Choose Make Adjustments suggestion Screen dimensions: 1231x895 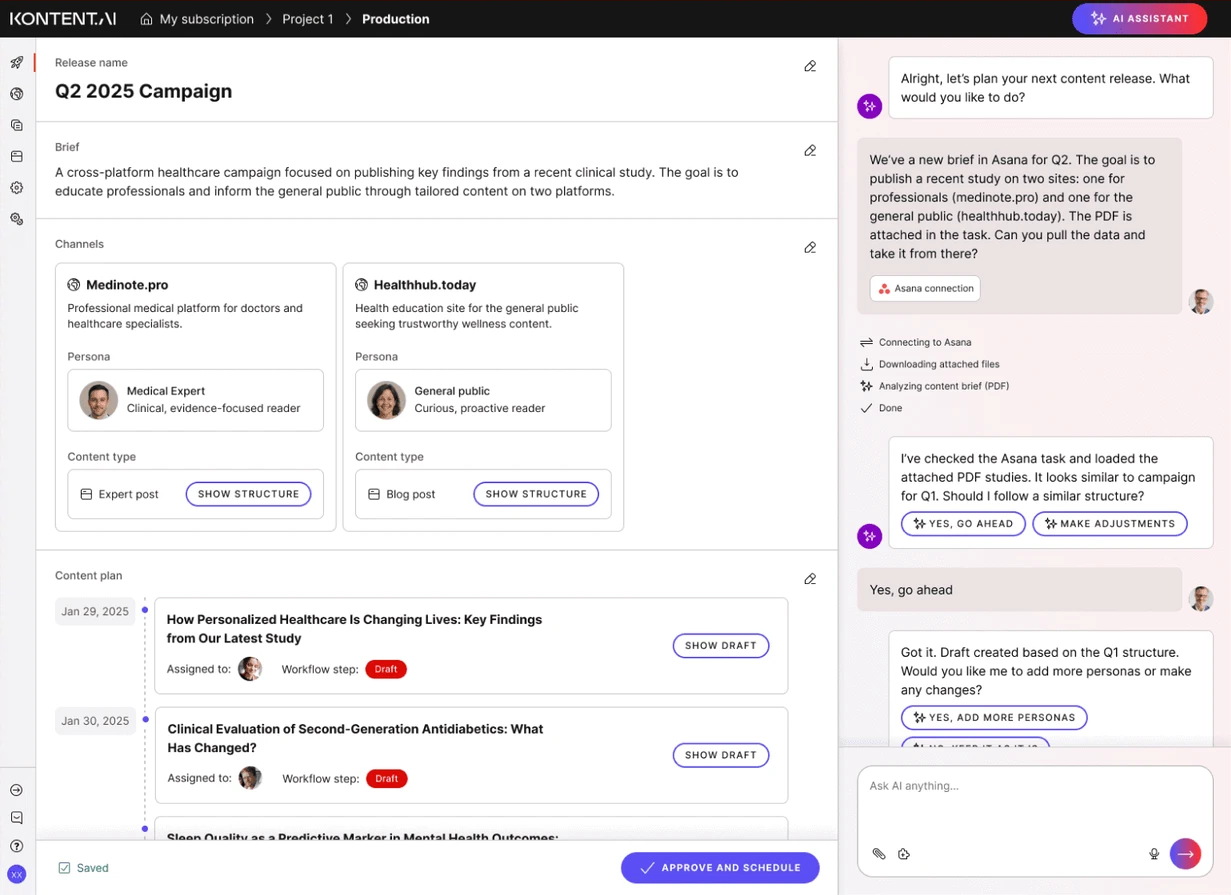pyautogui.click(x=1109, y=524)
